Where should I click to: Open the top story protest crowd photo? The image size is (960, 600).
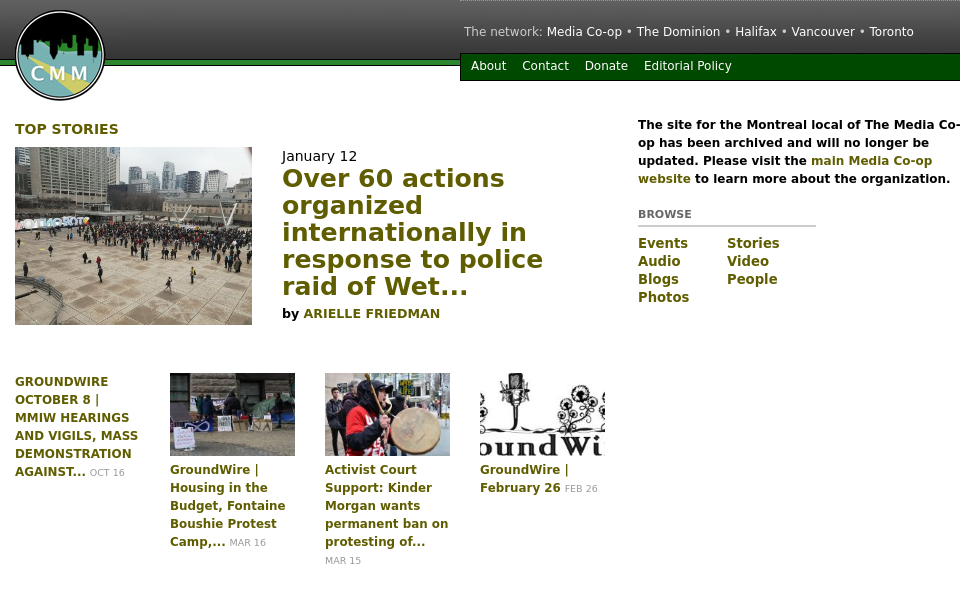click(x=133, y=236)
